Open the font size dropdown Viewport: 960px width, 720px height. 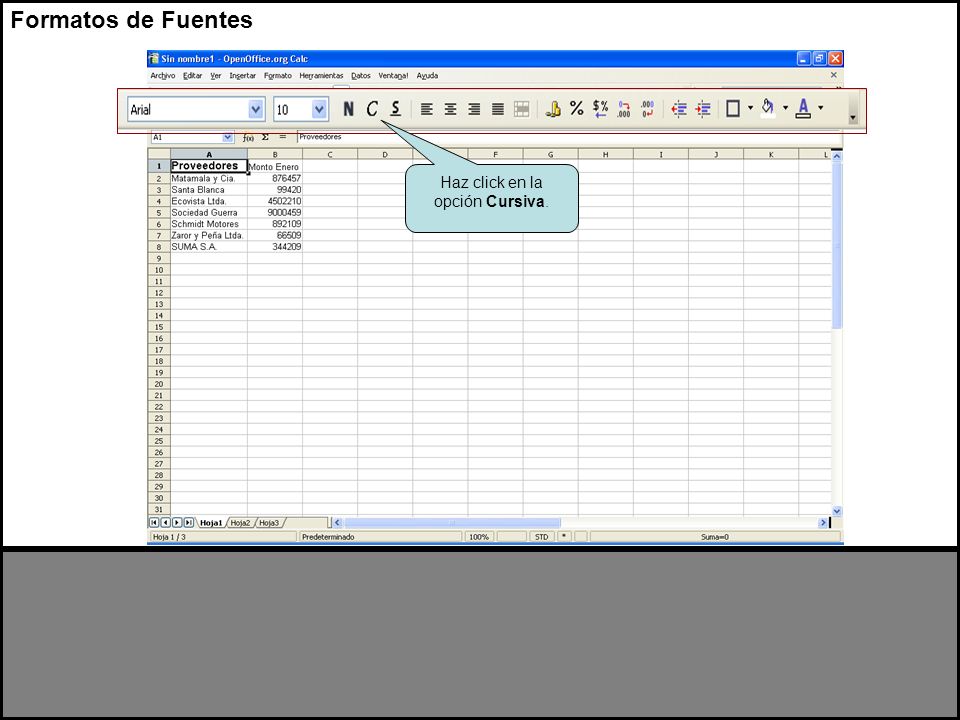(319, 110)
